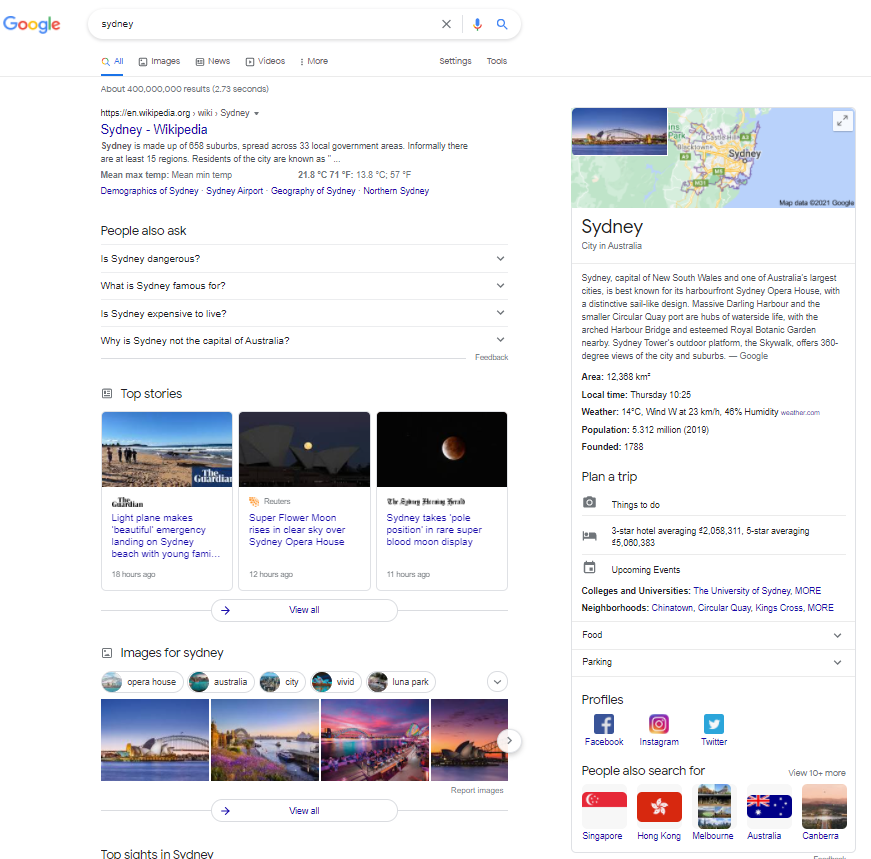Click Report images link
This screenshot has height=859, width=871.
(x=477, y=790)
